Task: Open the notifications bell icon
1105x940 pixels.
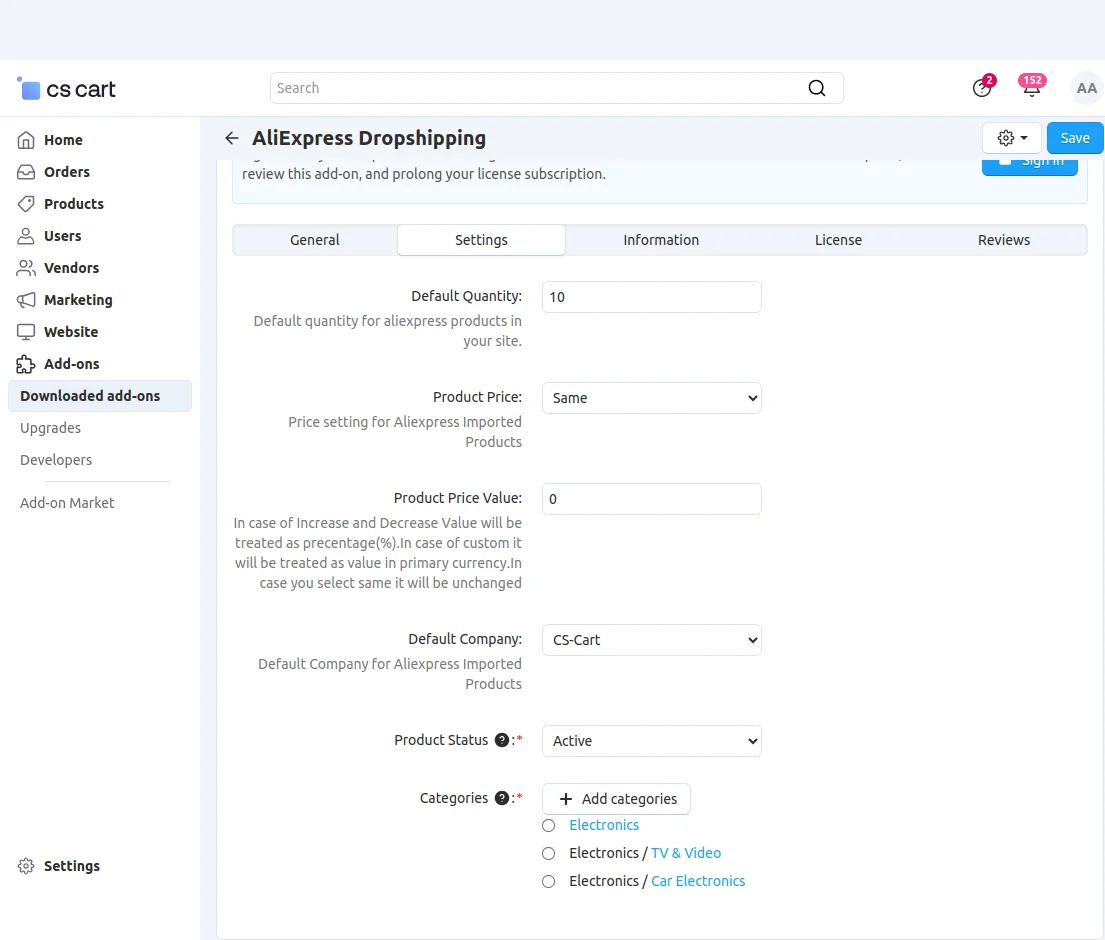Action: tap(1031, 88)
